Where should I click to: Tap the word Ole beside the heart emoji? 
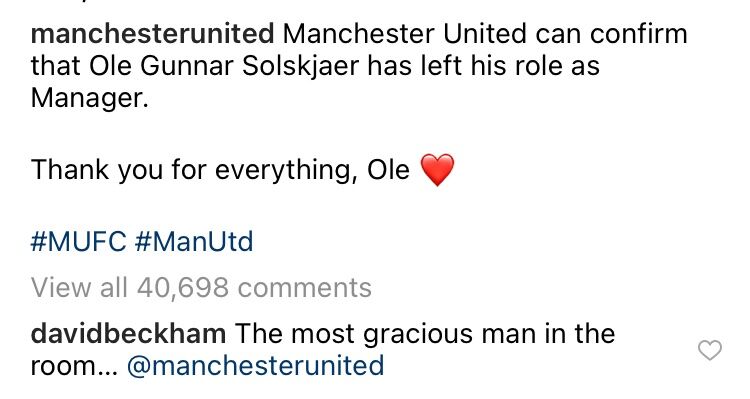pyautogui.click(x=388, y=170)
